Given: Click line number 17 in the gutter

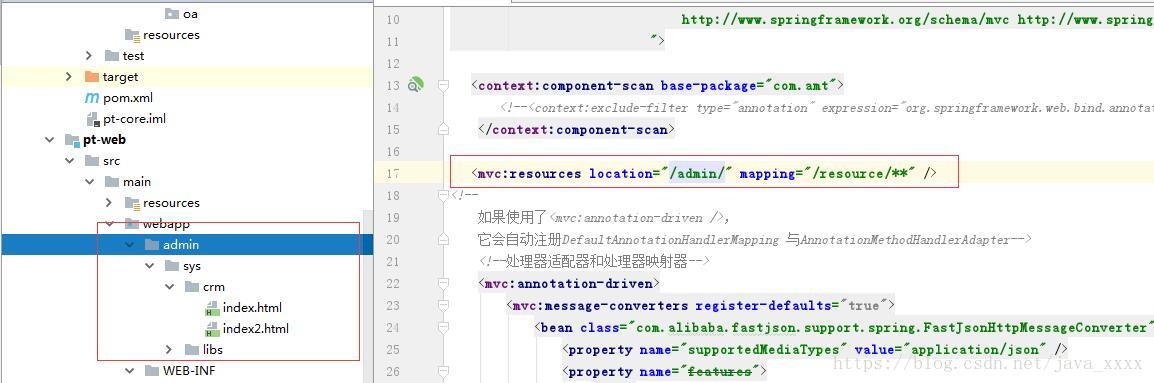Looking at the screenshot, I should [392, 174].
